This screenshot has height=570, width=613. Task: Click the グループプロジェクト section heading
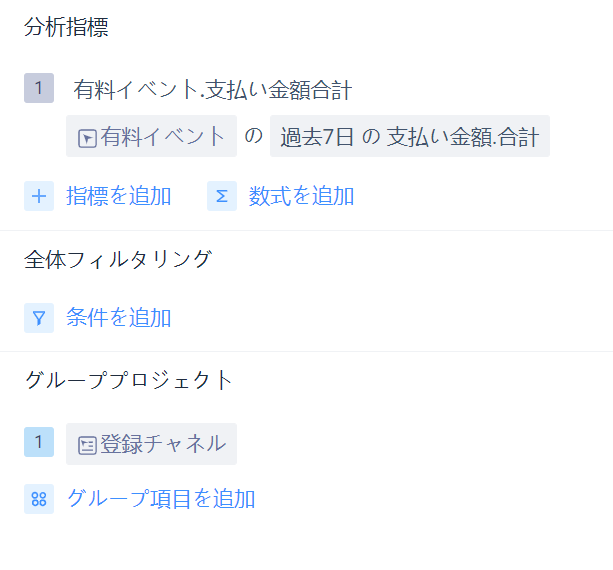click(129, 380)
